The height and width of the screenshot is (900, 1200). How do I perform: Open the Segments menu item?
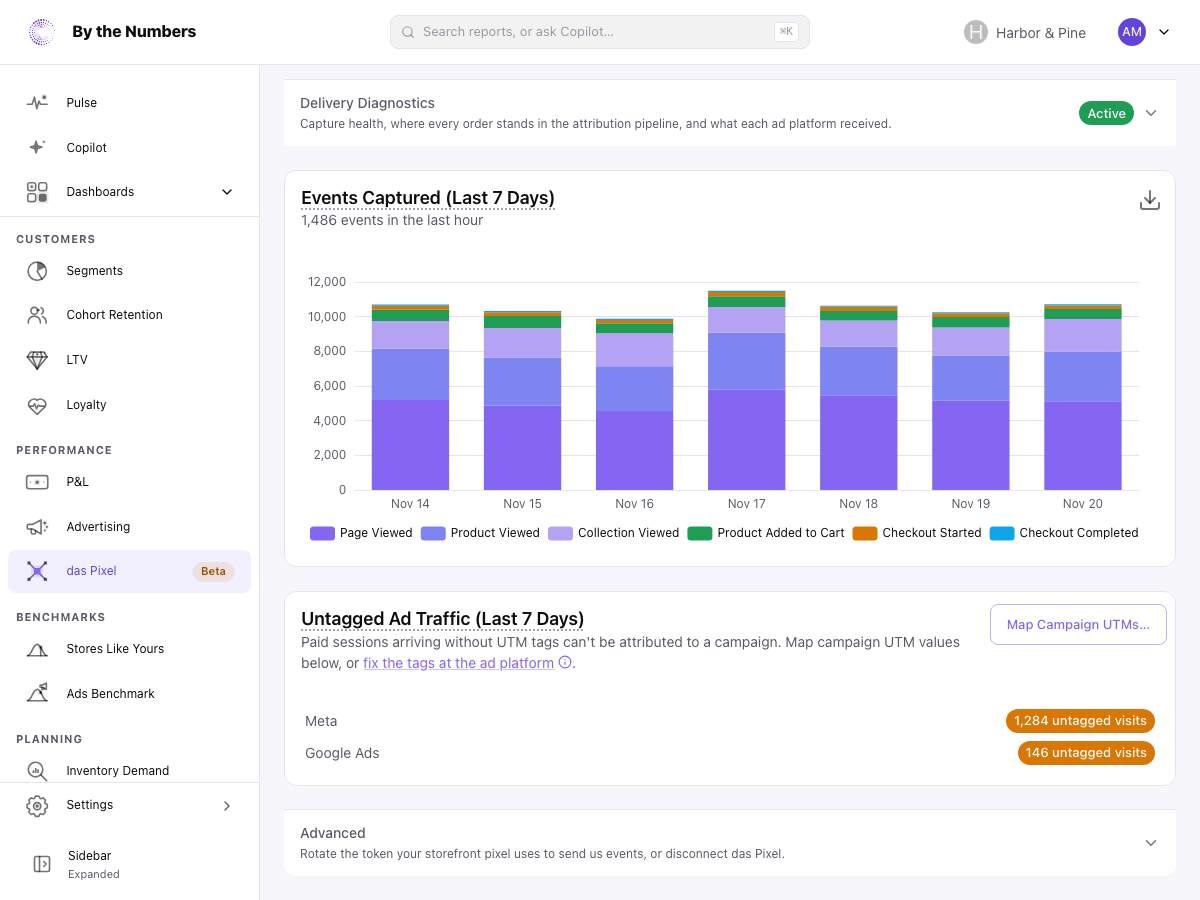point(130,271)
